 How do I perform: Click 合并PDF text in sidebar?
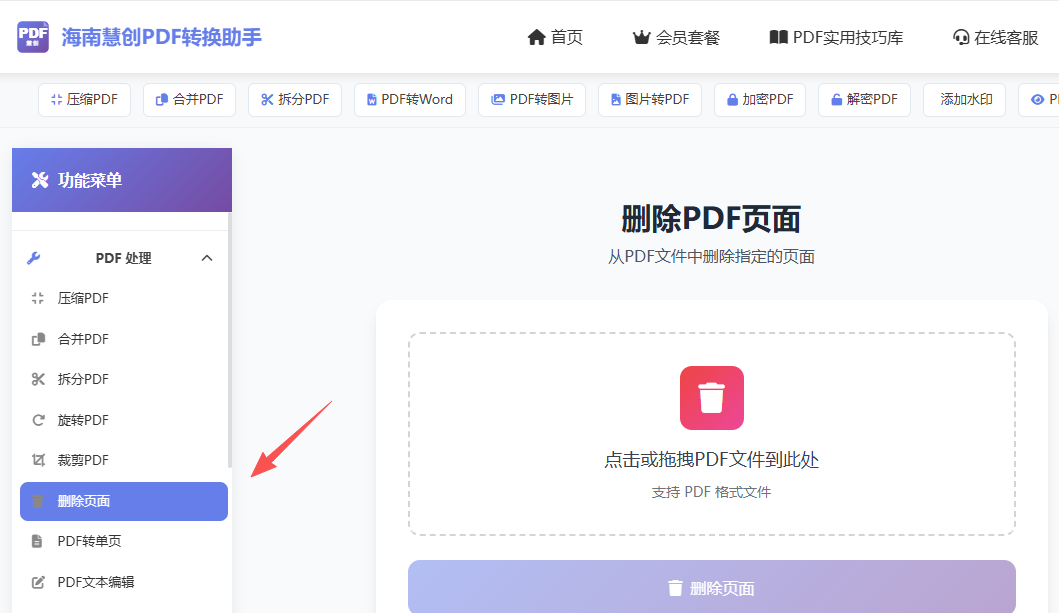[83, 339]
